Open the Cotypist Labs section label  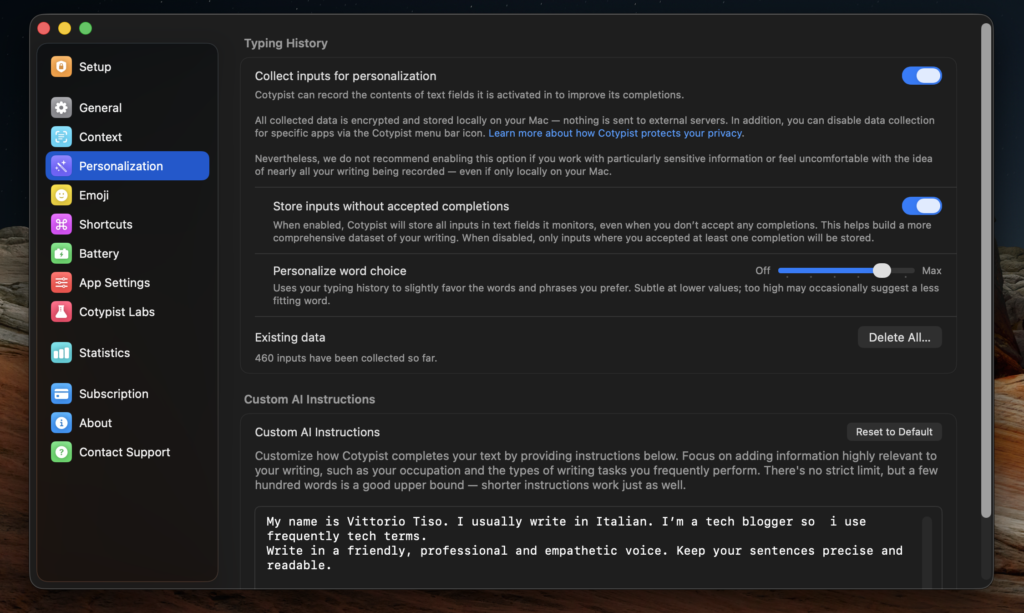(117, 312)
